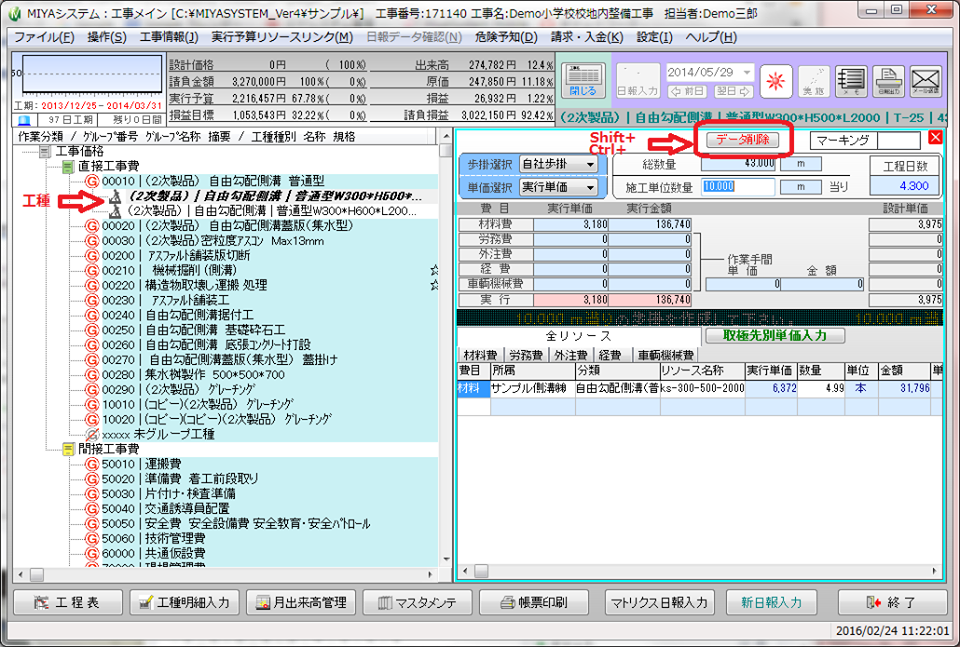Viewport: 960px width, 647px height.
Task: Collapse the 工事価格 root tree node
Action: (x=45, y=151)
